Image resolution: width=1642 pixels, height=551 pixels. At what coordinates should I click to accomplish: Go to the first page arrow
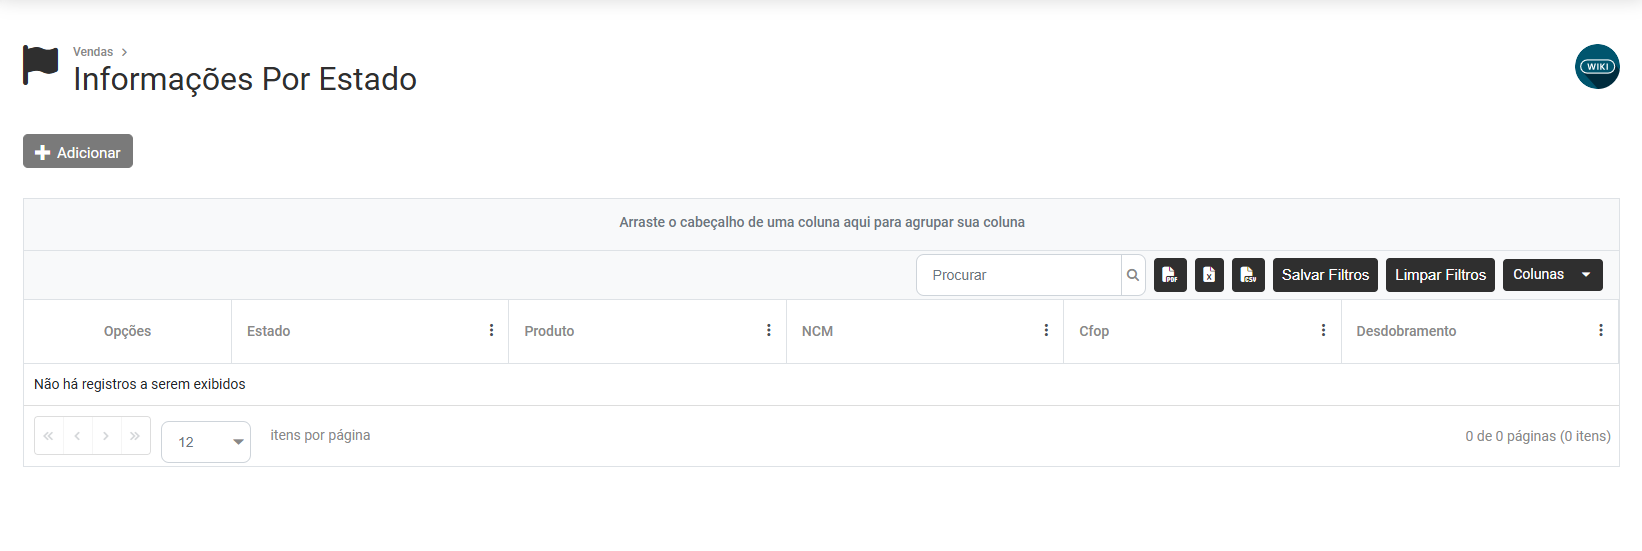pos(48,436)
